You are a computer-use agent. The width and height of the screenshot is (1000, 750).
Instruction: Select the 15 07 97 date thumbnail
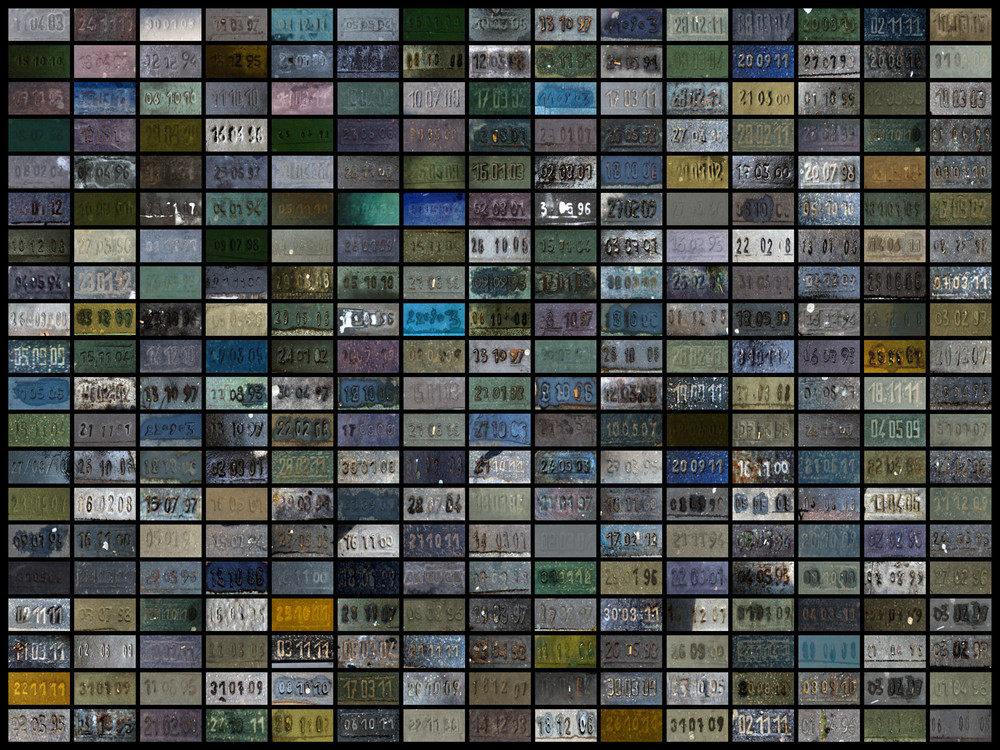click(x=169, y=505)
